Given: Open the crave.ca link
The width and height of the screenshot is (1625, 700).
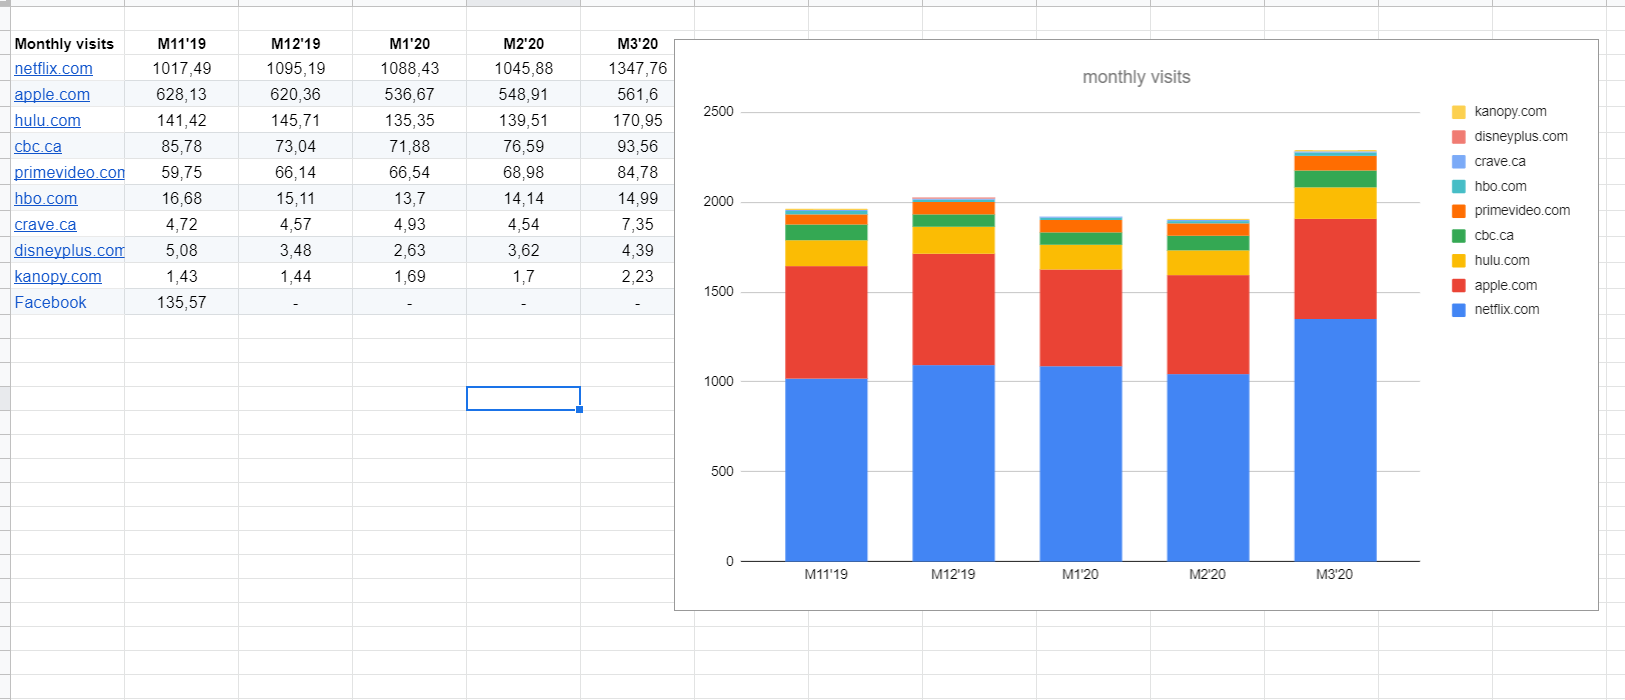Looking at the screenshot, I should [x=45, y=224].
